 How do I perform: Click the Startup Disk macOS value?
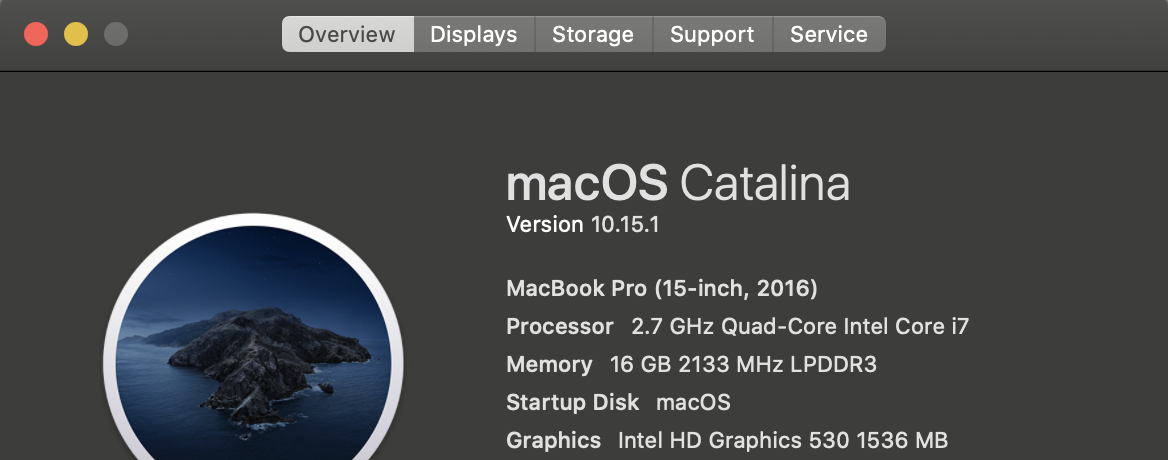(693, 403)
